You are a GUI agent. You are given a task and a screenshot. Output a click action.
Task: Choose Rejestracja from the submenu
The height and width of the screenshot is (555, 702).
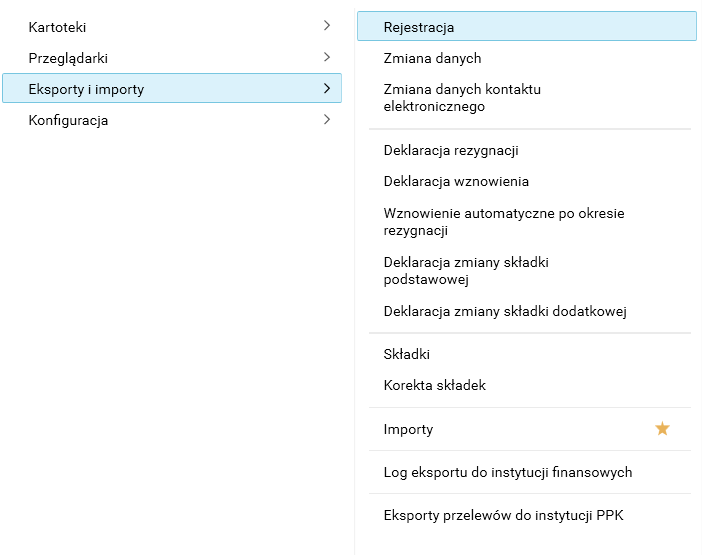419,27
